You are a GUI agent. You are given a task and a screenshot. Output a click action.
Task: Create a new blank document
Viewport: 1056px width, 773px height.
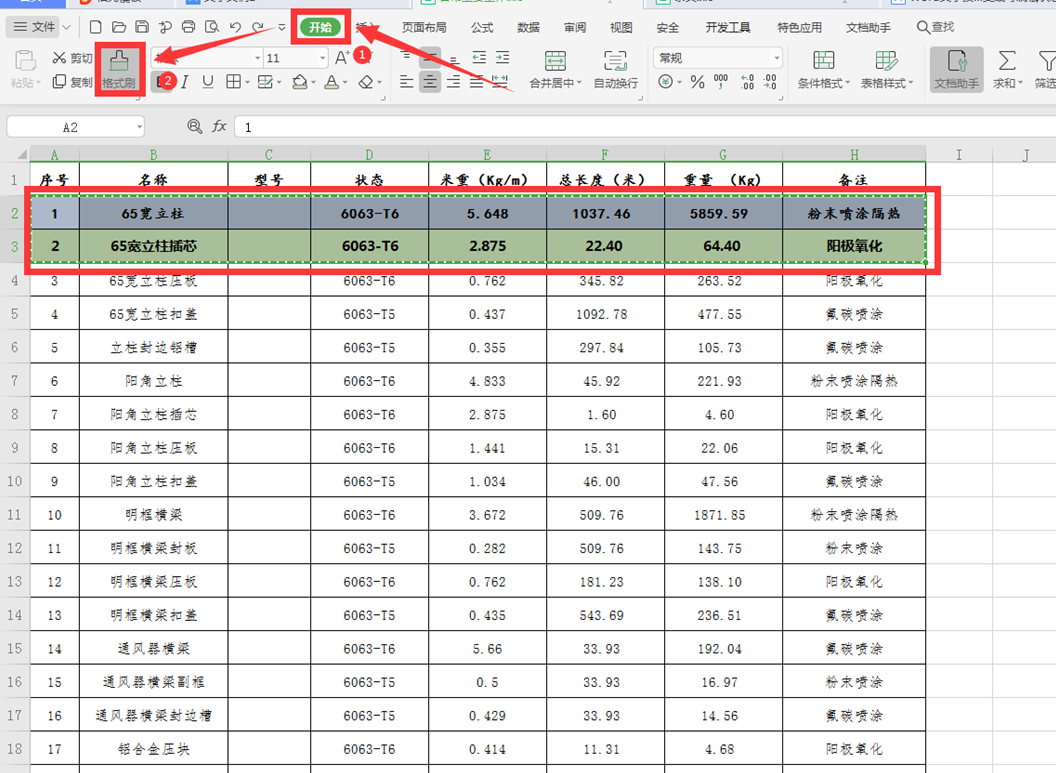[x=96, y=27]
